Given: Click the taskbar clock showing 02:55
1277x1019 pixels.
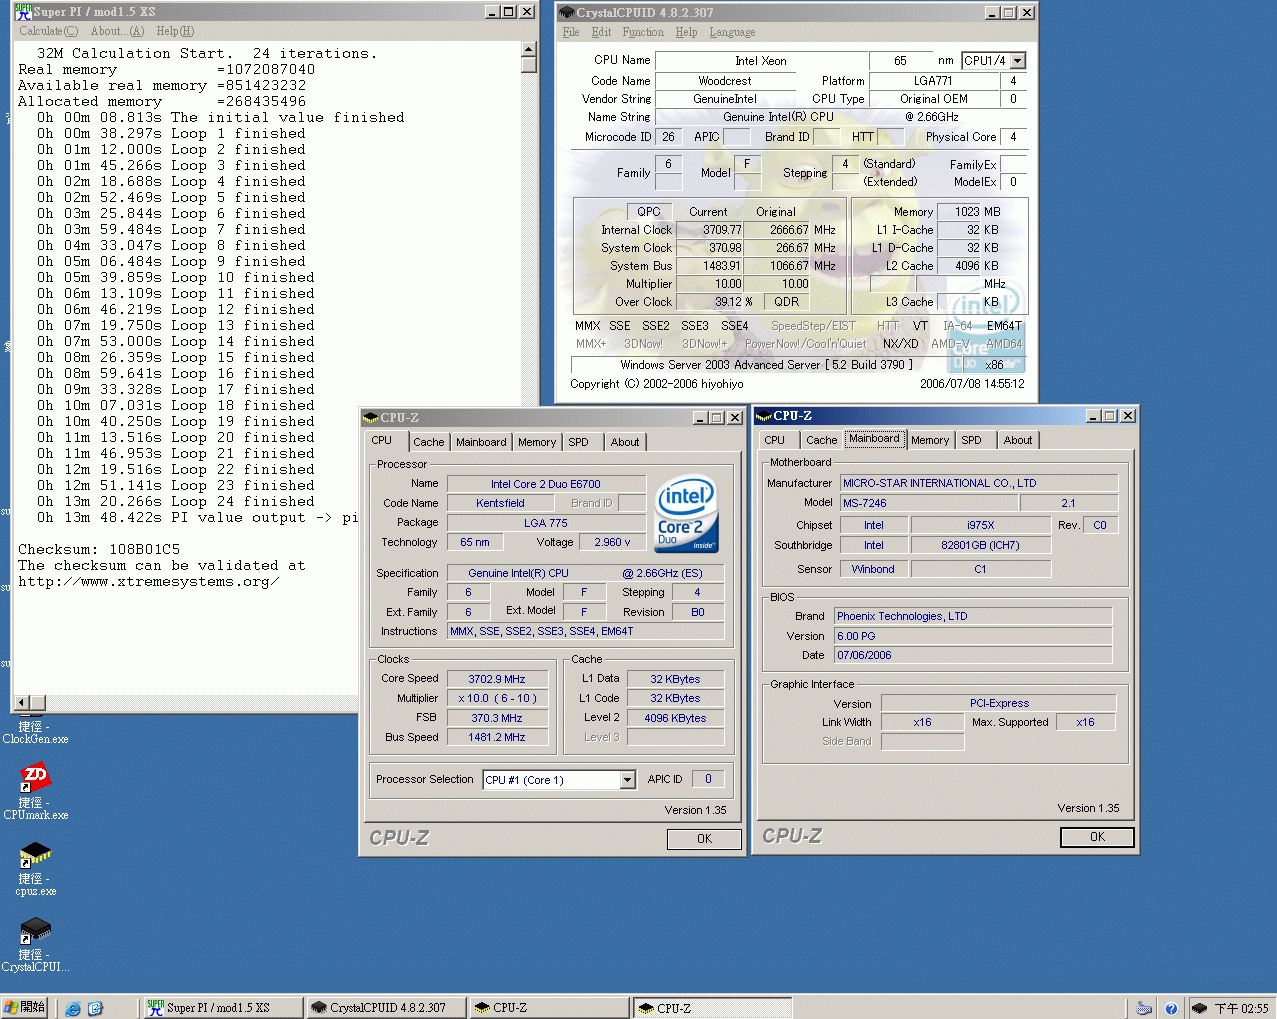Looking at the screenshot, I should click(1241, 1008).
